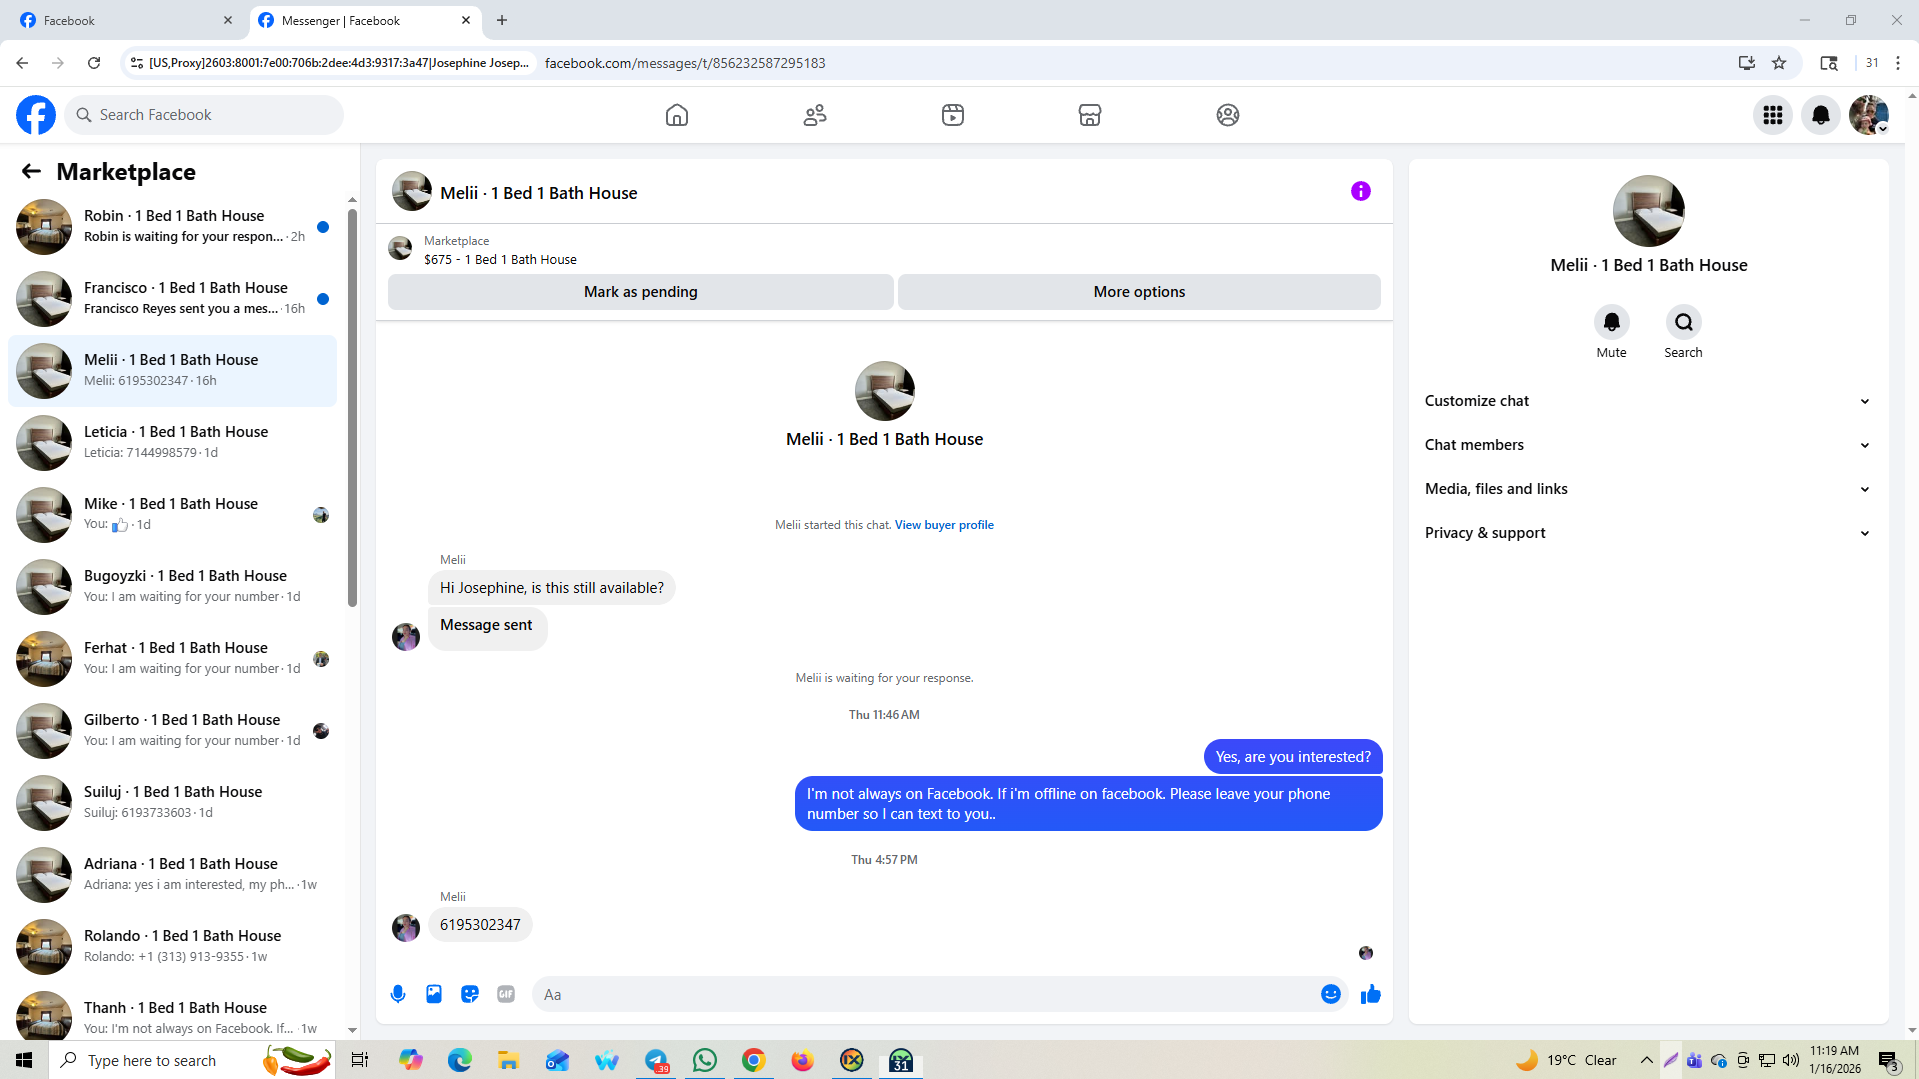Viewport: 1919px width, 1079px height.
Task: Expand Customize chat section
Action: point(1648,401)
